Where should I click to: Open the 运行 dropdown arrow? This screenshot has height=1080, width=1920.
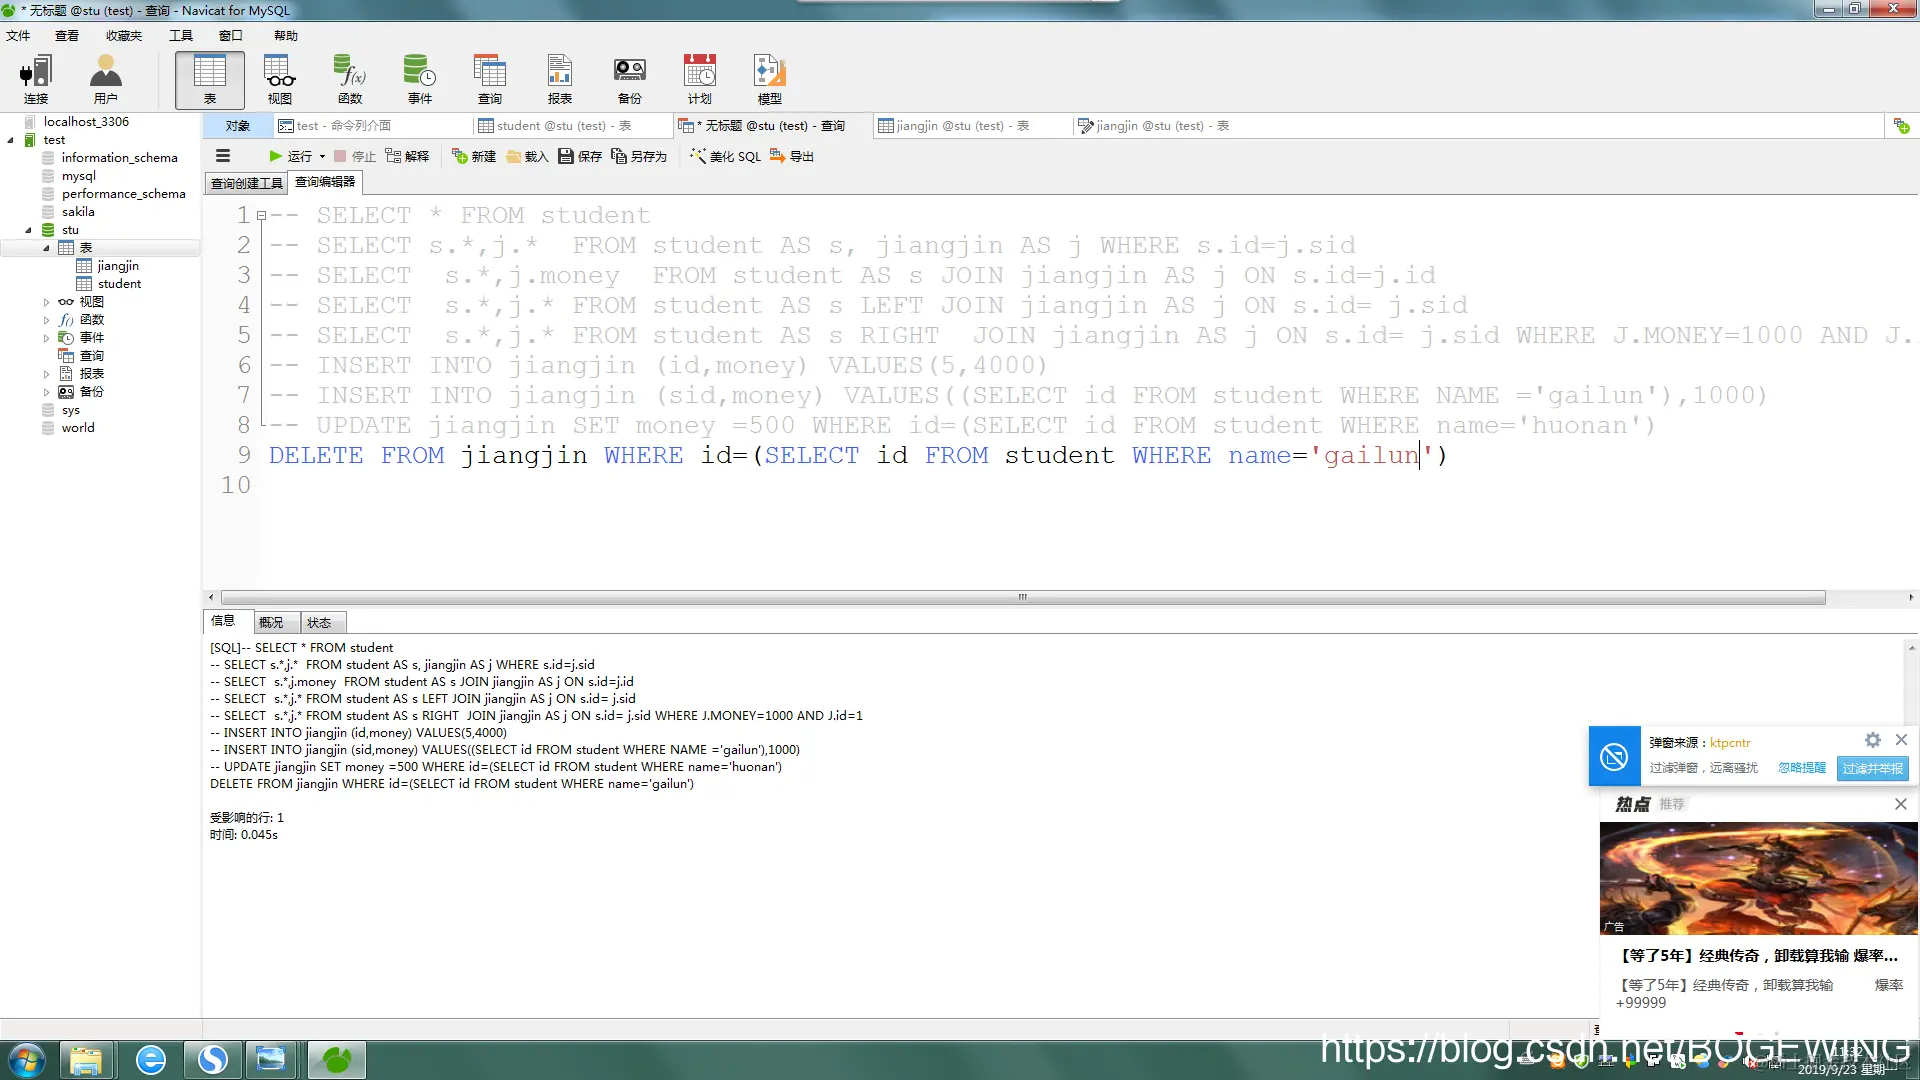pyautogui.click(x=322, y=156)
